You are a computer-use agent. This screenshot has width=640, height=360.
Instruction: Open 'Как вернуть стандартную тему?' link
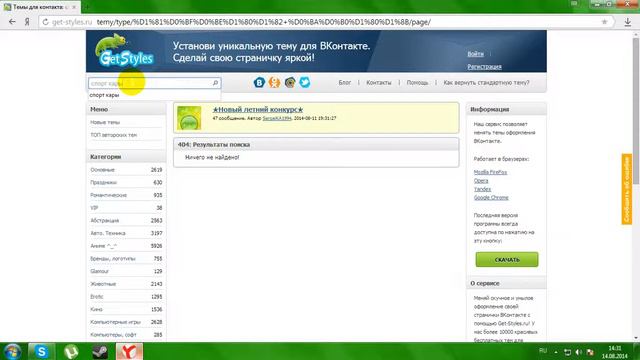pyautogui.click(x=486, y=82)
